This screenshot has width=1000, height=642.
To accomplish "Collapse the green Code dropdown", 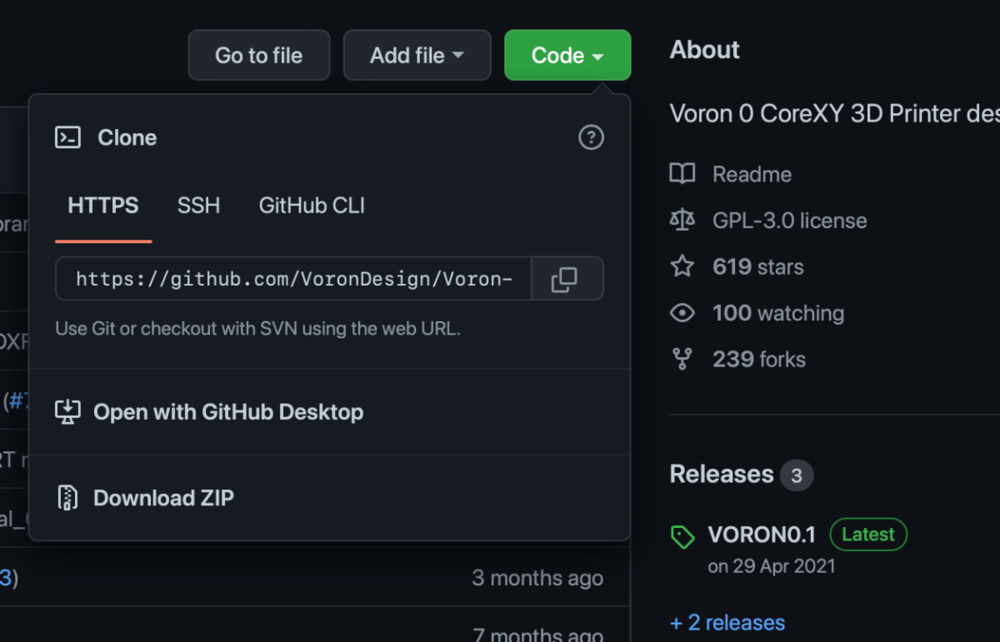I will tap(567, 55).
